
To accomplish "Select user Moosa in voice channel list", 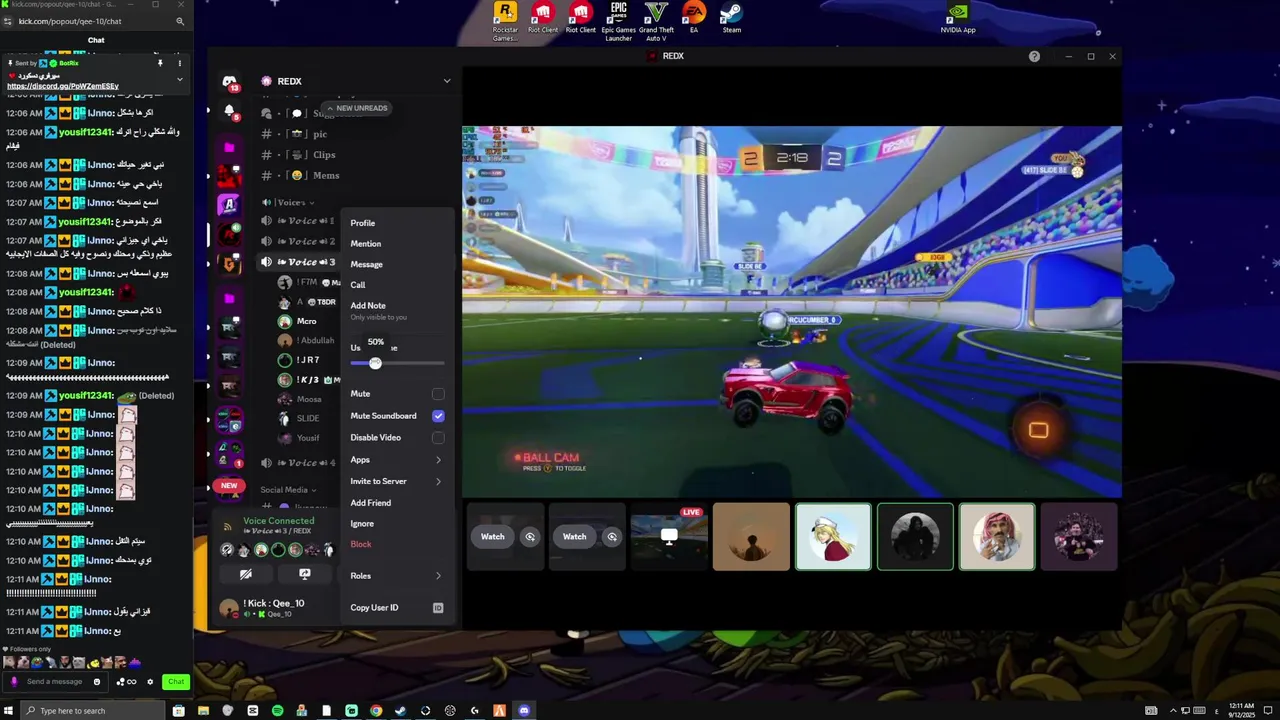I will click(309, 399).
